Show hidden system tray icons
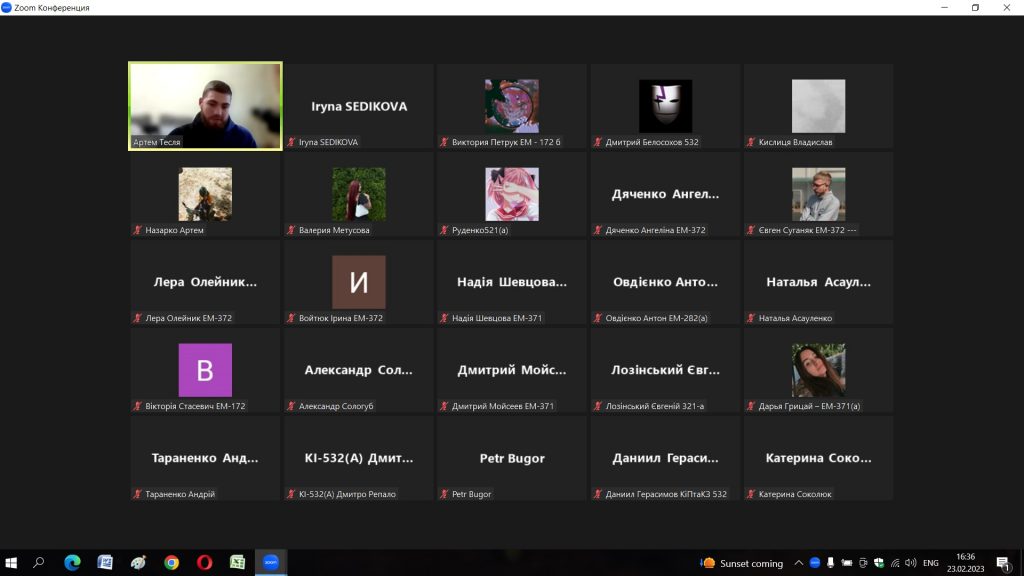 click(x=798, y=563)
